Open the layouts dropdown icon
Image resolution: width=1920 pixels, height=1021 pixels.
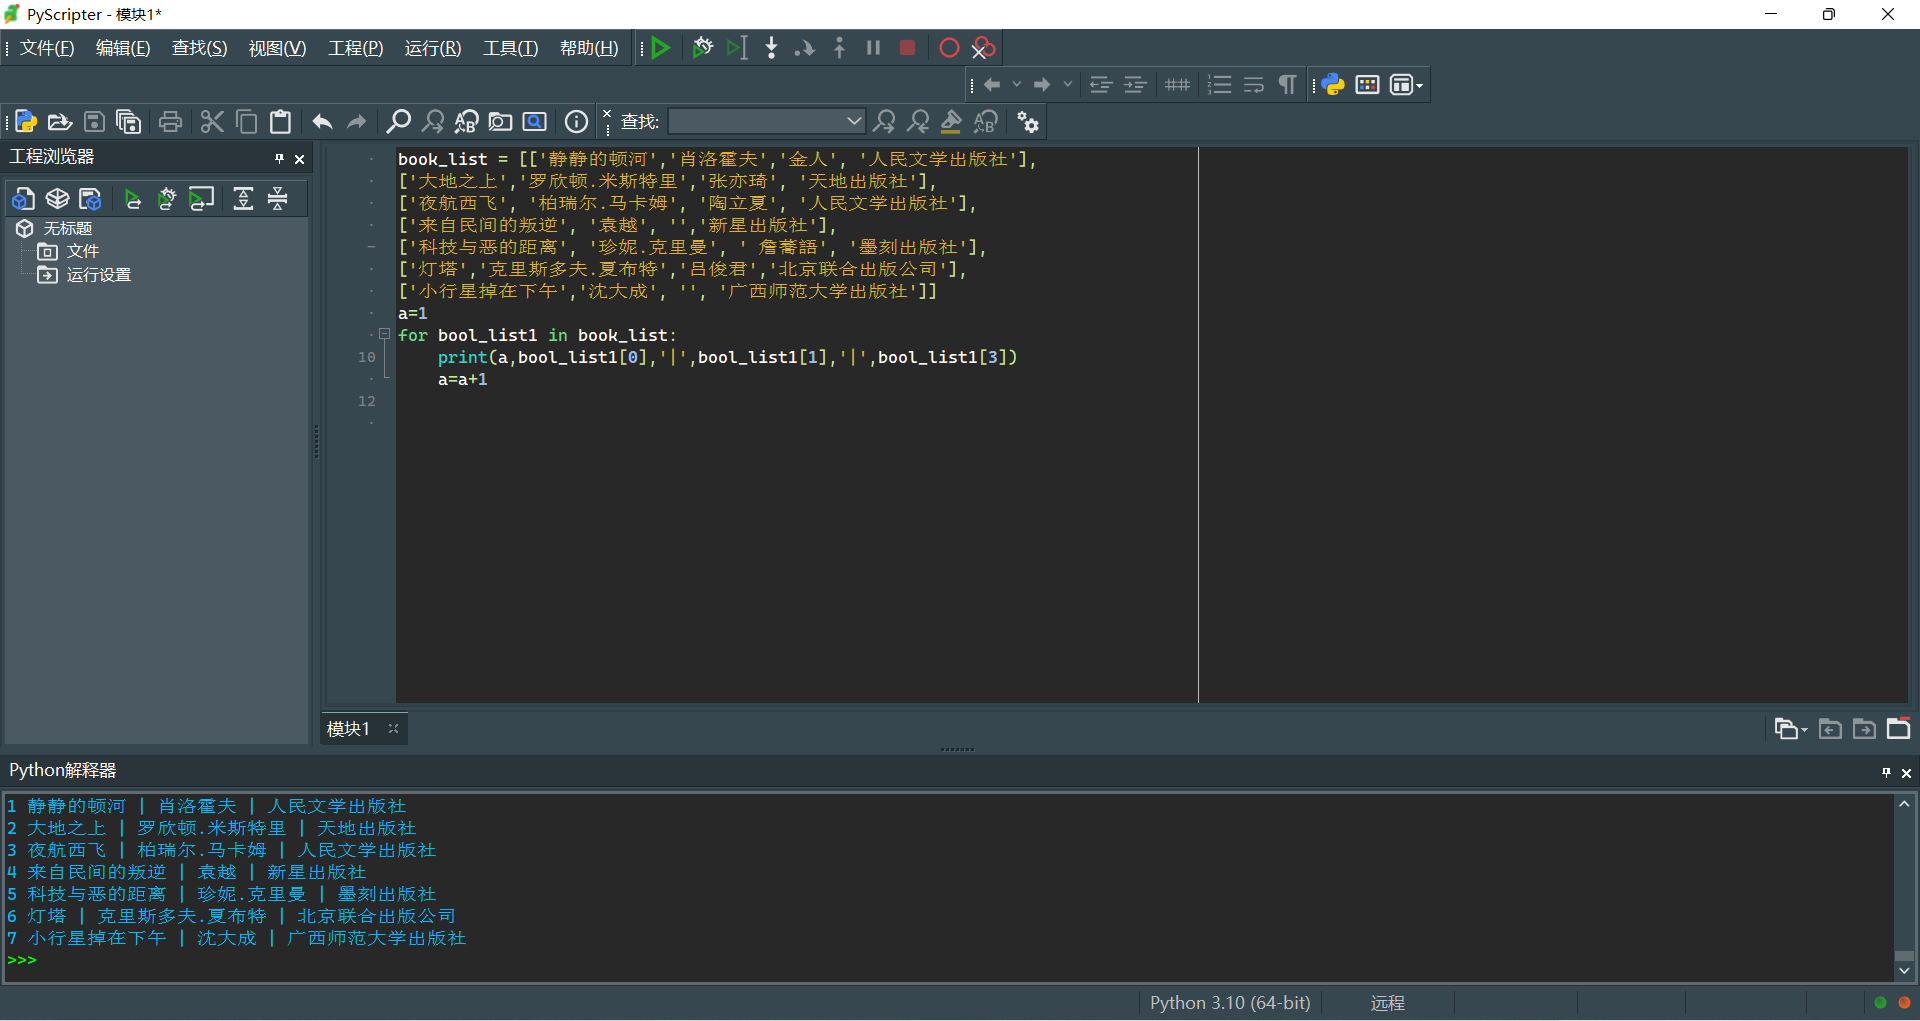point(1405,85)
